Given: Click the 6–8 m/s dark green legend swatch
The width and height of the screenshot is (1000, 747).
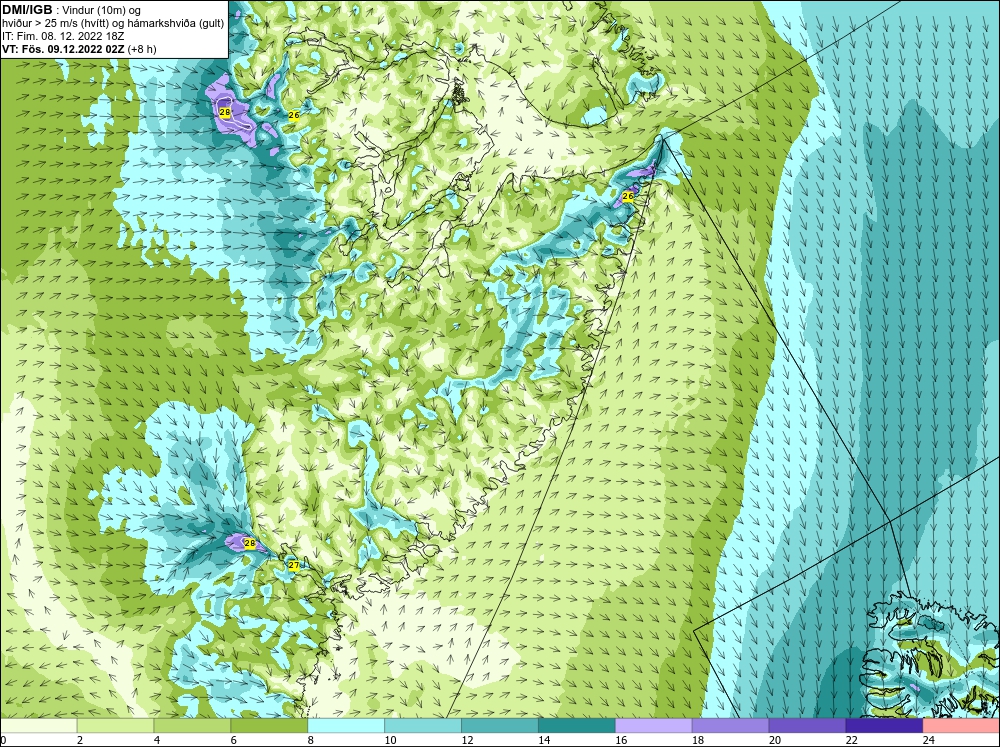Looking at the screenshot, I should (x=269, y=726).
